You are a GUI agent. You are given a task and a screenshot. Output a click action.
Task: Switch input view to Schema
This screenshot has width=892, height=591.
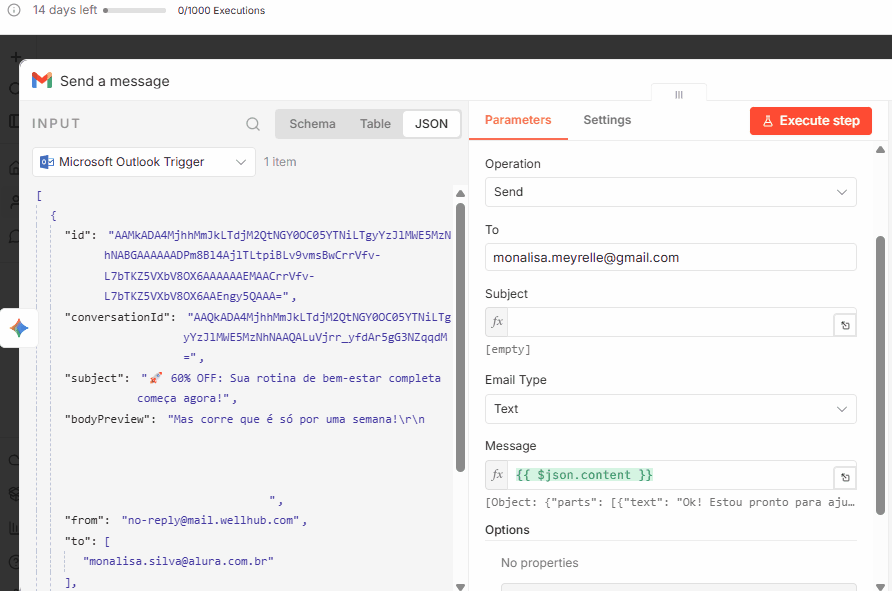(x=312, y=124)
